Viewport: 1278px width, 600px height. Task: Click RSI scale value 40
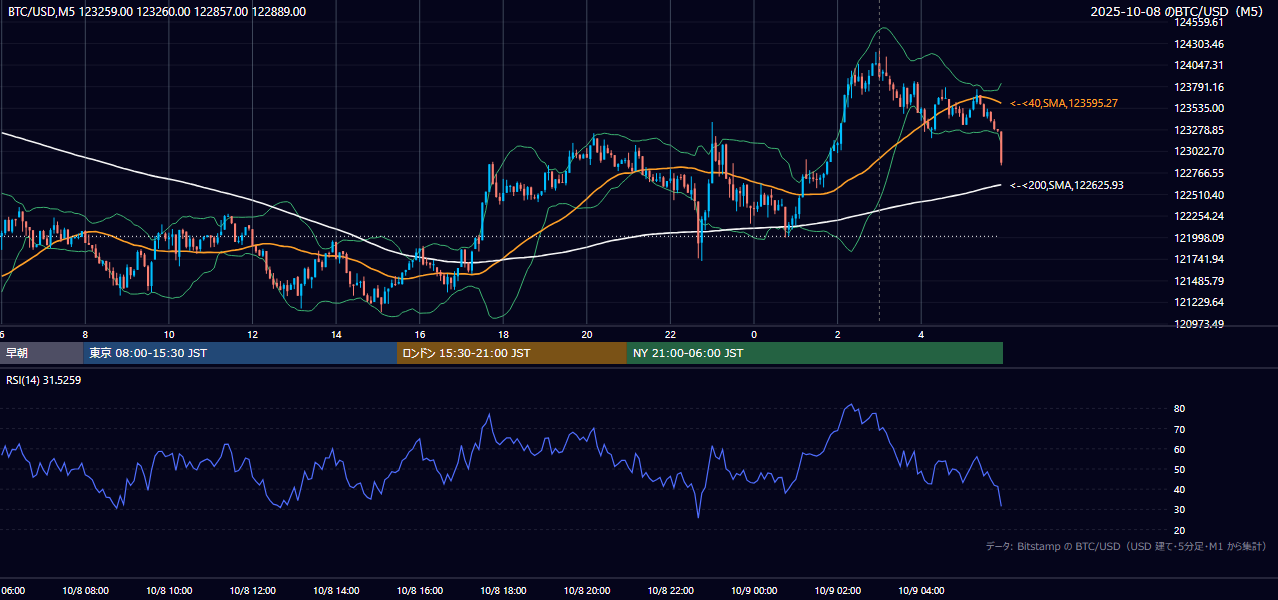[x=1179, y=489]
